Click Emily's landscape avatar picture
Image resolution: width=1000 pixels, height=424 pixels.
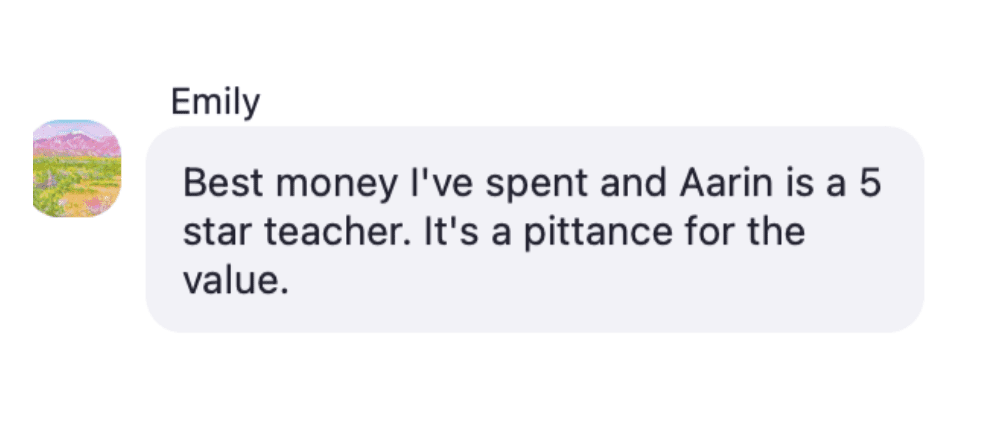click(77, 168)
